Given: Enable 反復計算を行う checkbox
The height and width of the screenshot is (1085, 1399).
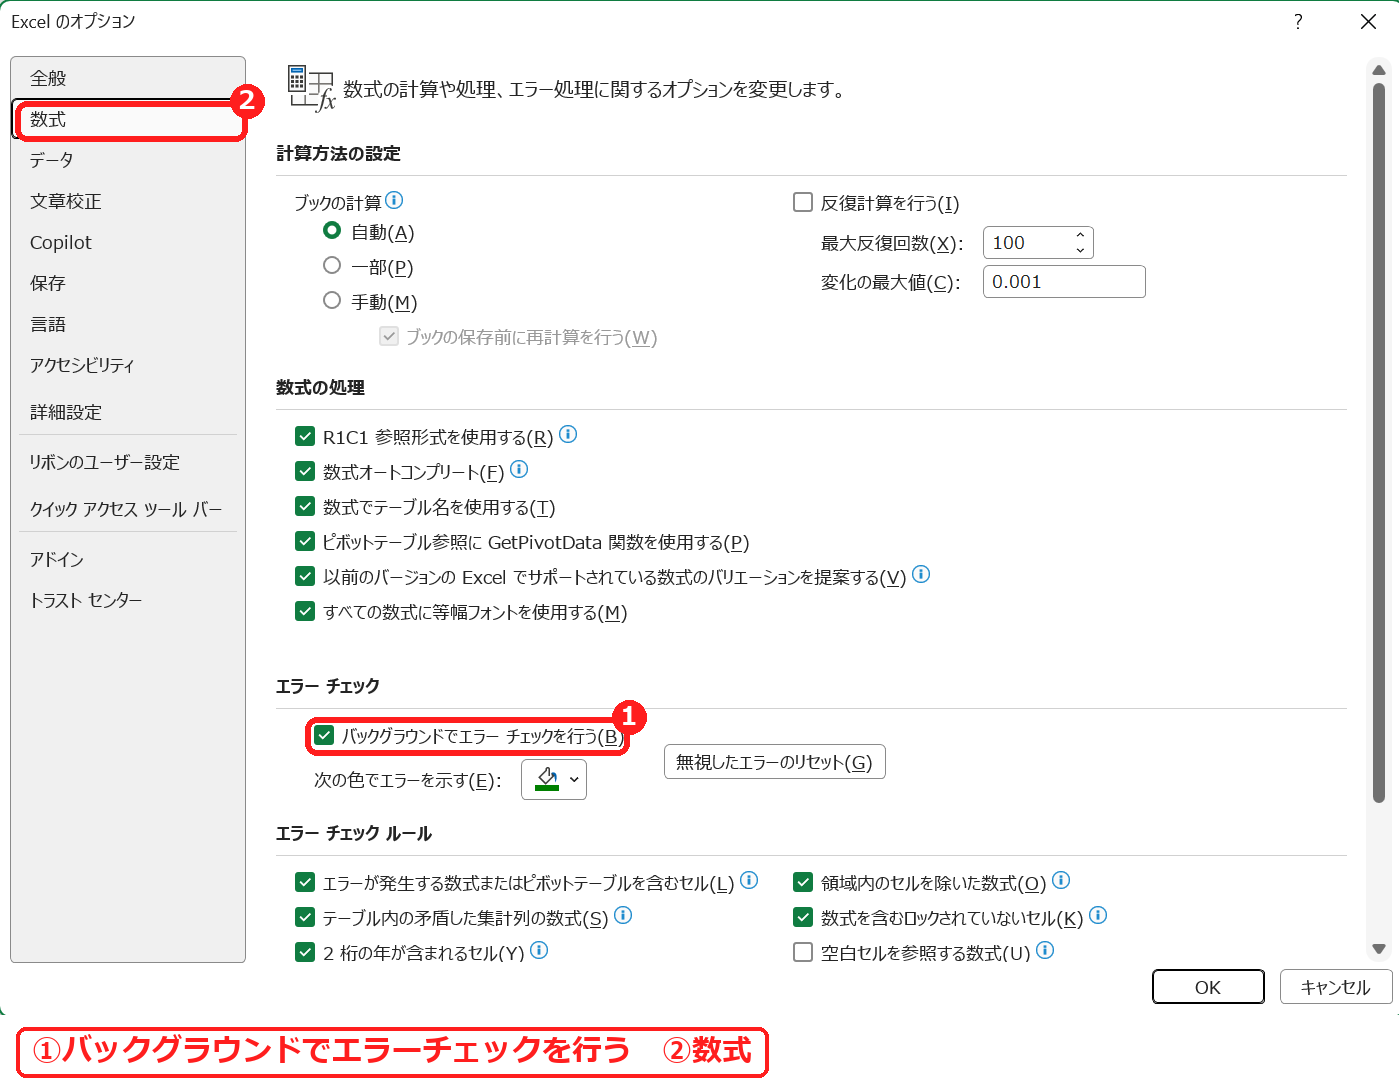Looking at the screenshot, I should pos(803,203).
